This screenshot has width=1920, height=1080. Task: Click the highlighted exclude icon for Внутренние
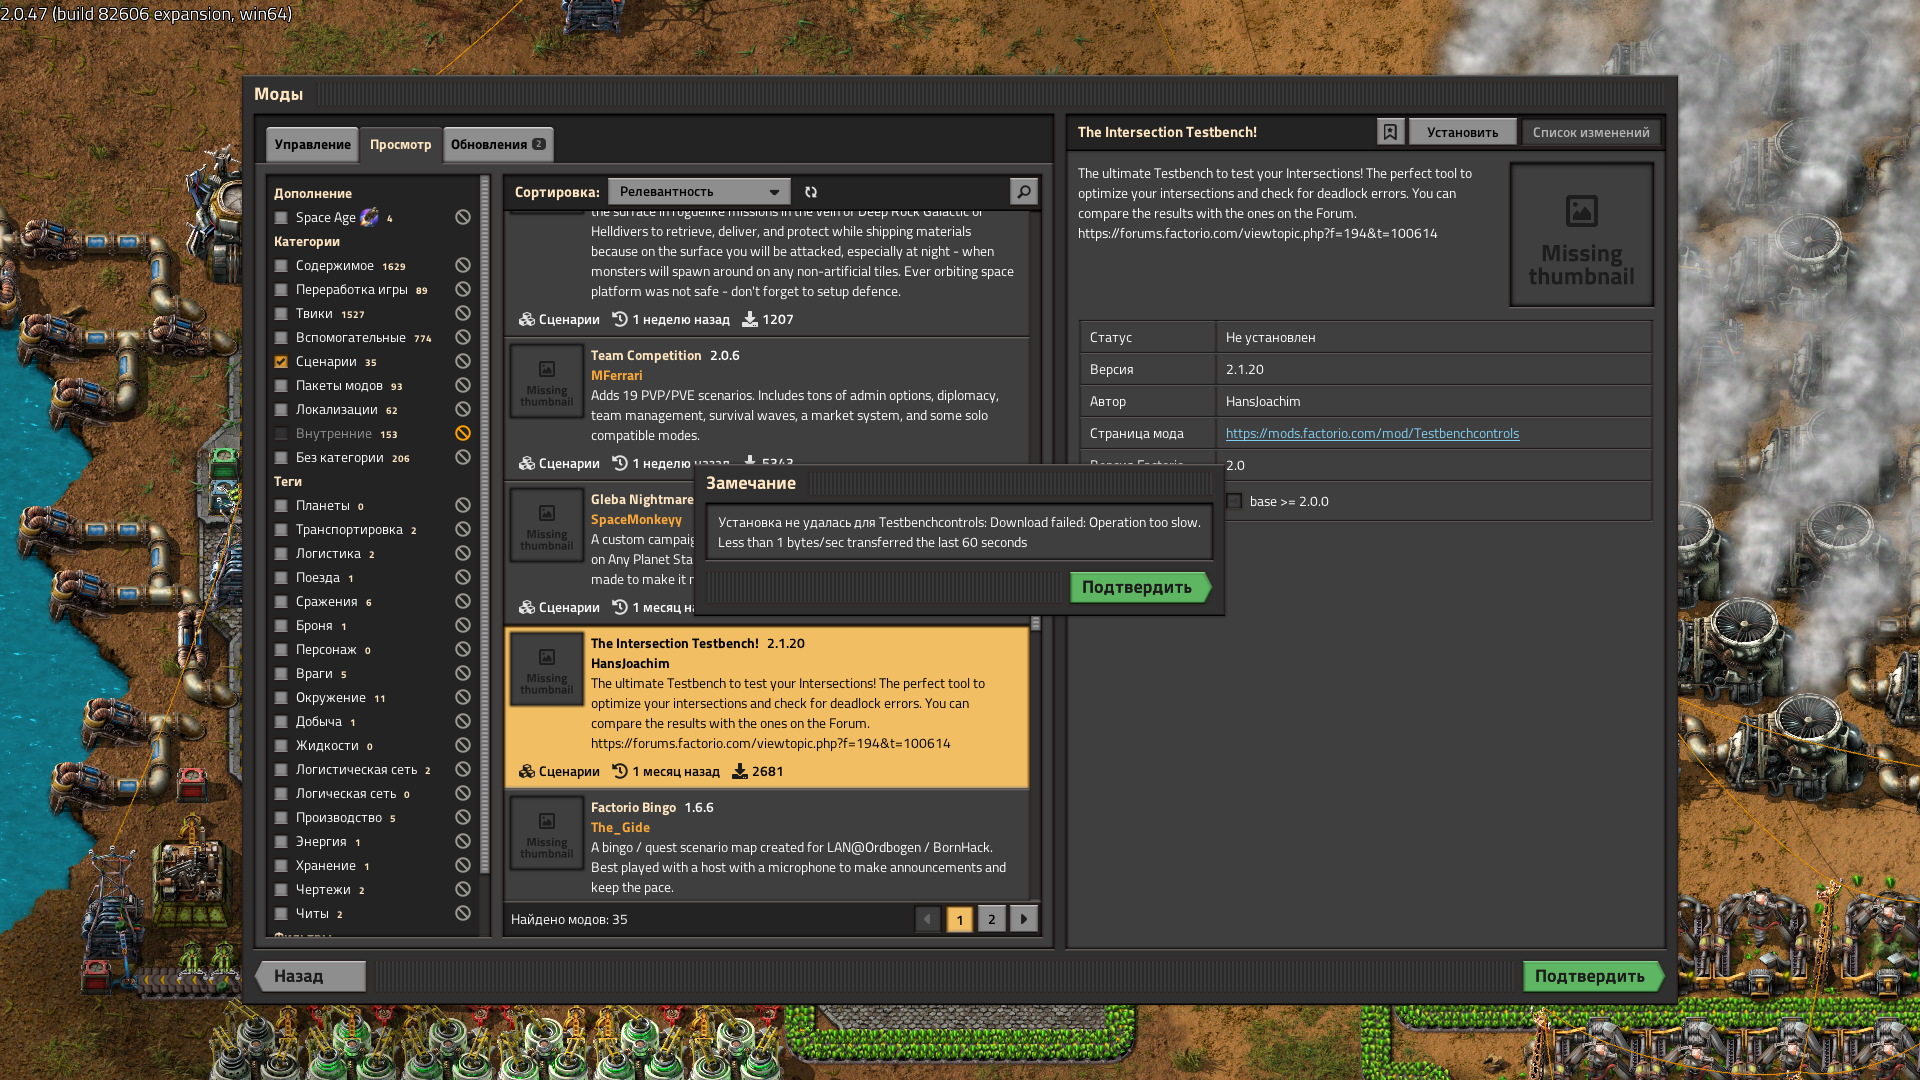tap(463, 433)
